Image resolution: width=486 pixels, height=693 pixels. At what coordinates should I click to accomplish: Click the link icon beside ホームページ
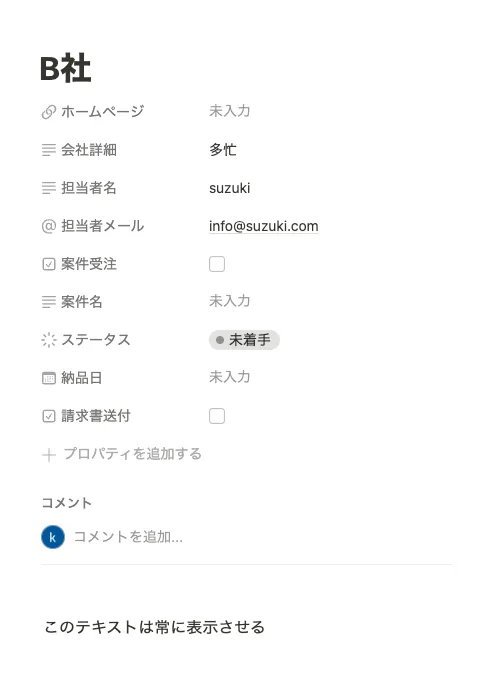[49, 112]
